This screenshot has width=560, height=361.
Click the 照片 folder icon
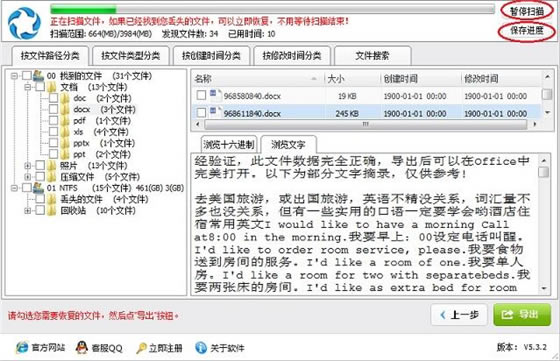52,165
